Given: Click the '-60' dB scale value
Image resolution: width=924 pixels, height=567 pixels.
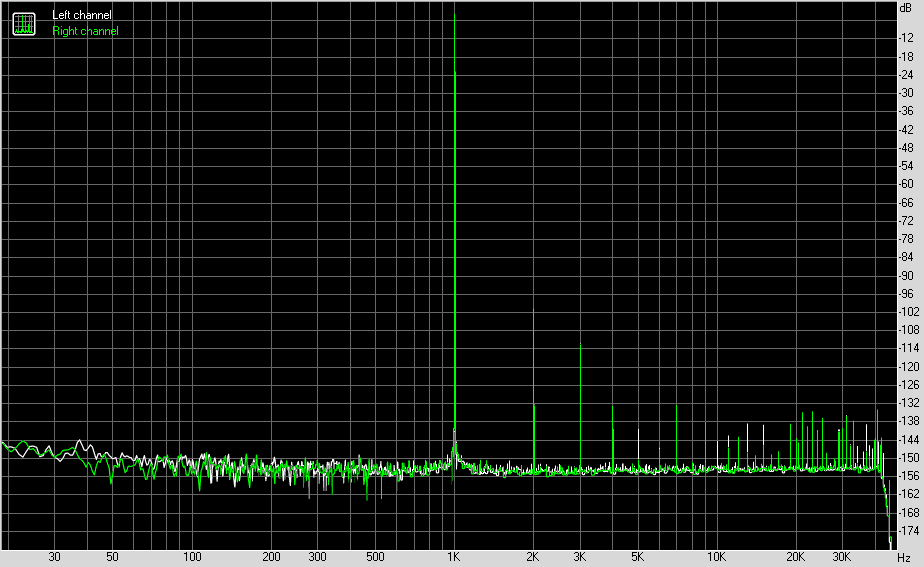Looking at the screenshot, I should coord(906,184).
